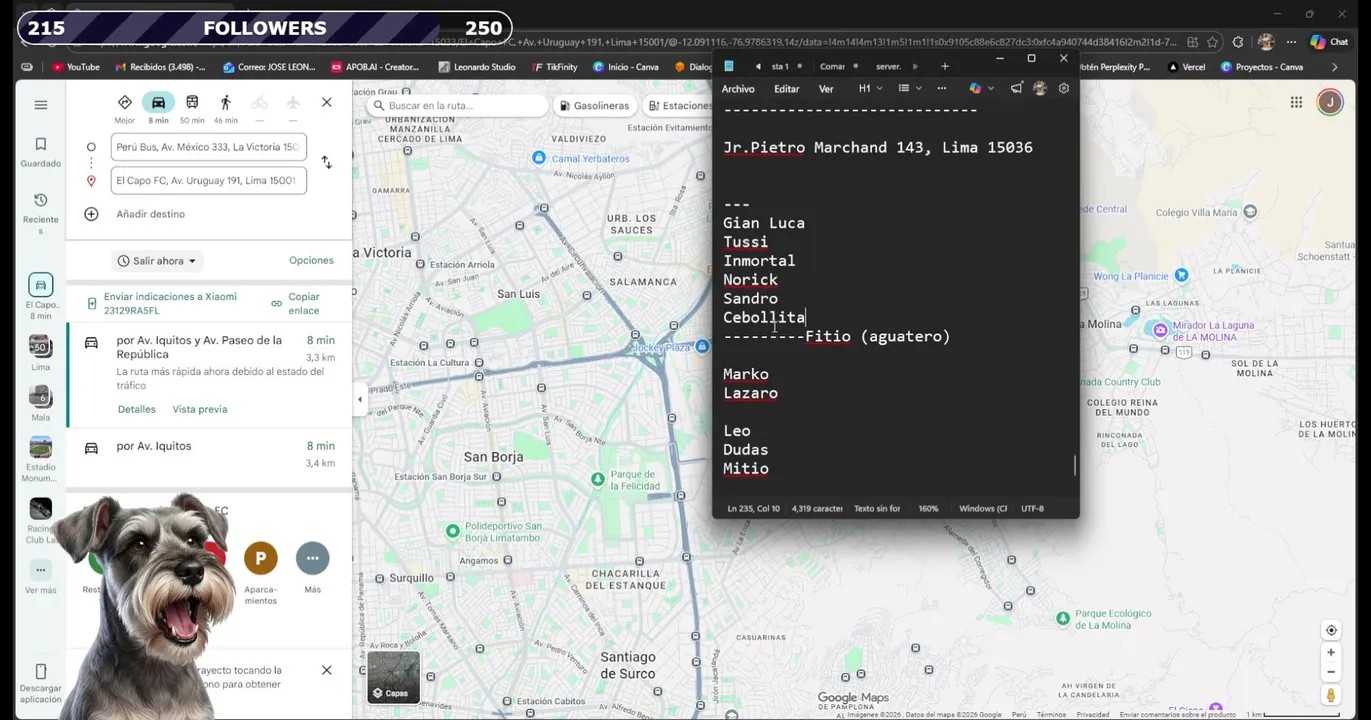Open the Estadio Monumental recent thumbnail

point(41,460)
